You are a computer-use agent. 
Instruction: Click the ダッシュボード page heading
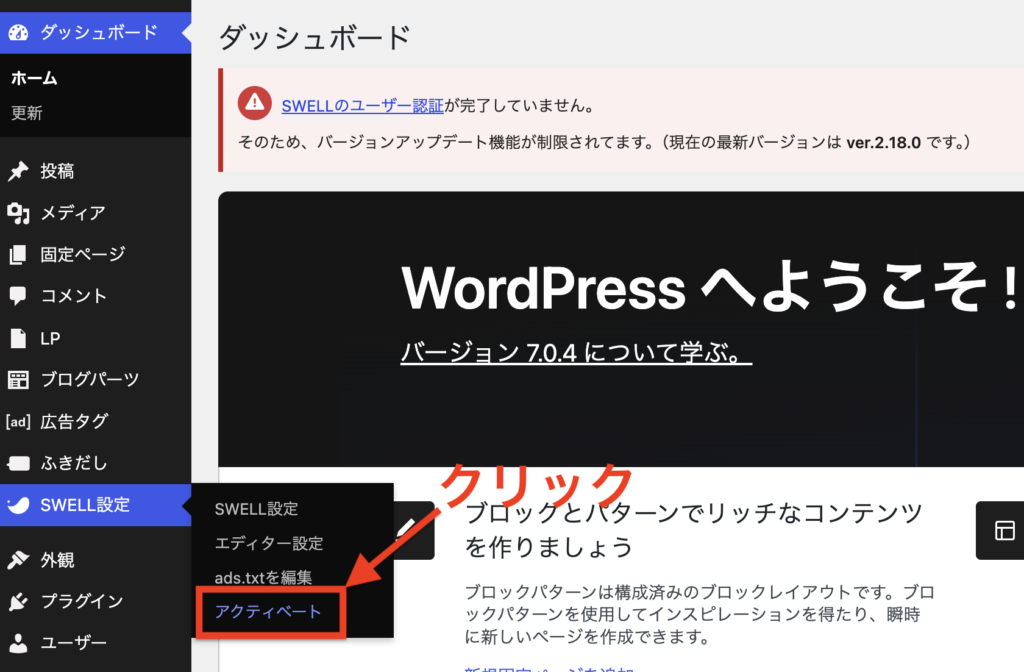[x=314, y=37]
